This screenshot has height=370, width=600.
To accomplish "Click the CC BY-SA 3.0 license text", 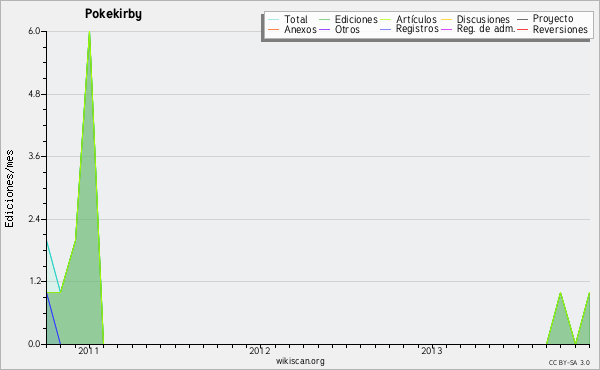I will (x=569, y=362).
